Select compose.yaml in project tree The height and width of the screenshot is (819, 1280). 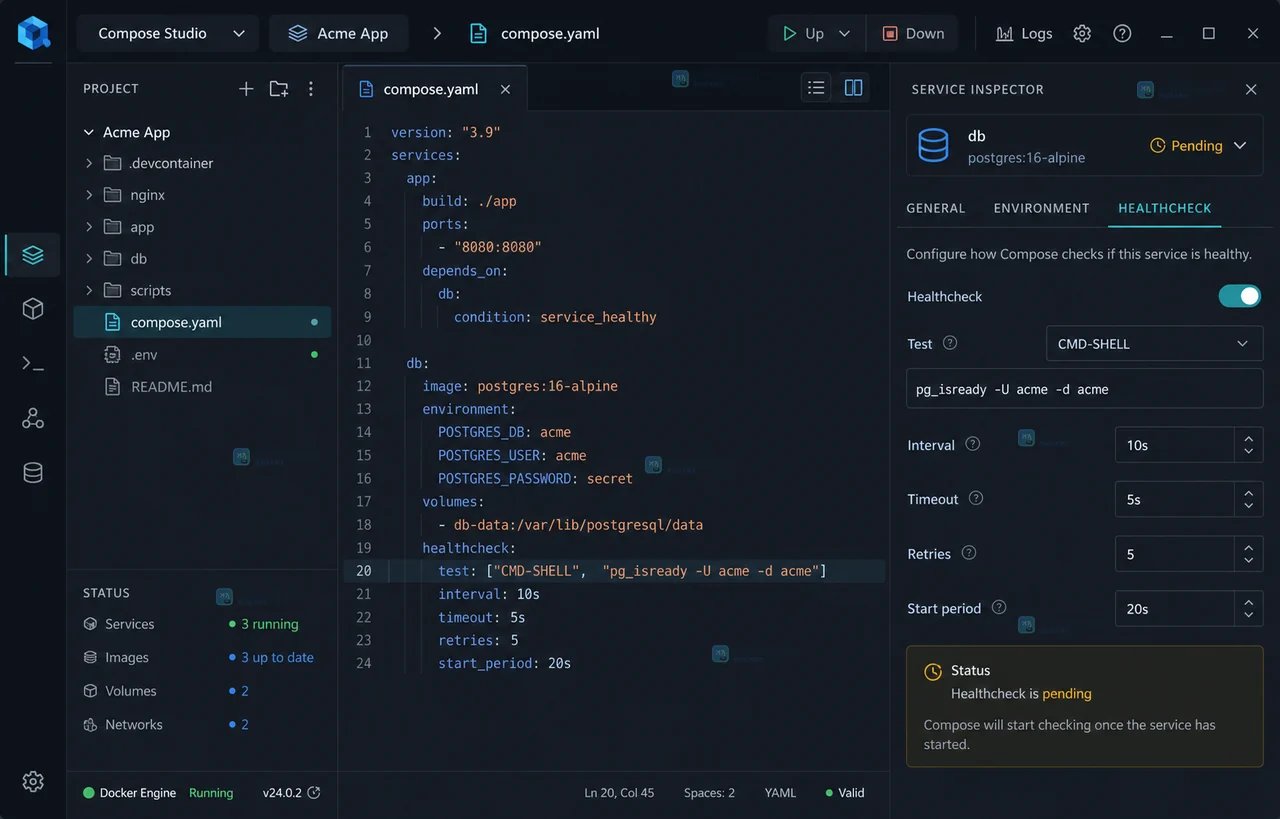point(202,322)
